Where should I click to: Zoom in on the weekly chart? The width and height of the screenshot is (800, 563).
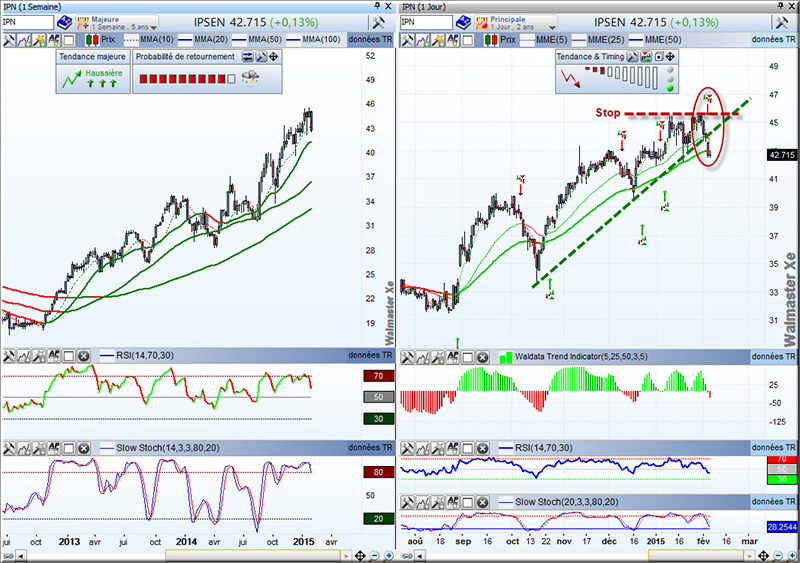389,556
